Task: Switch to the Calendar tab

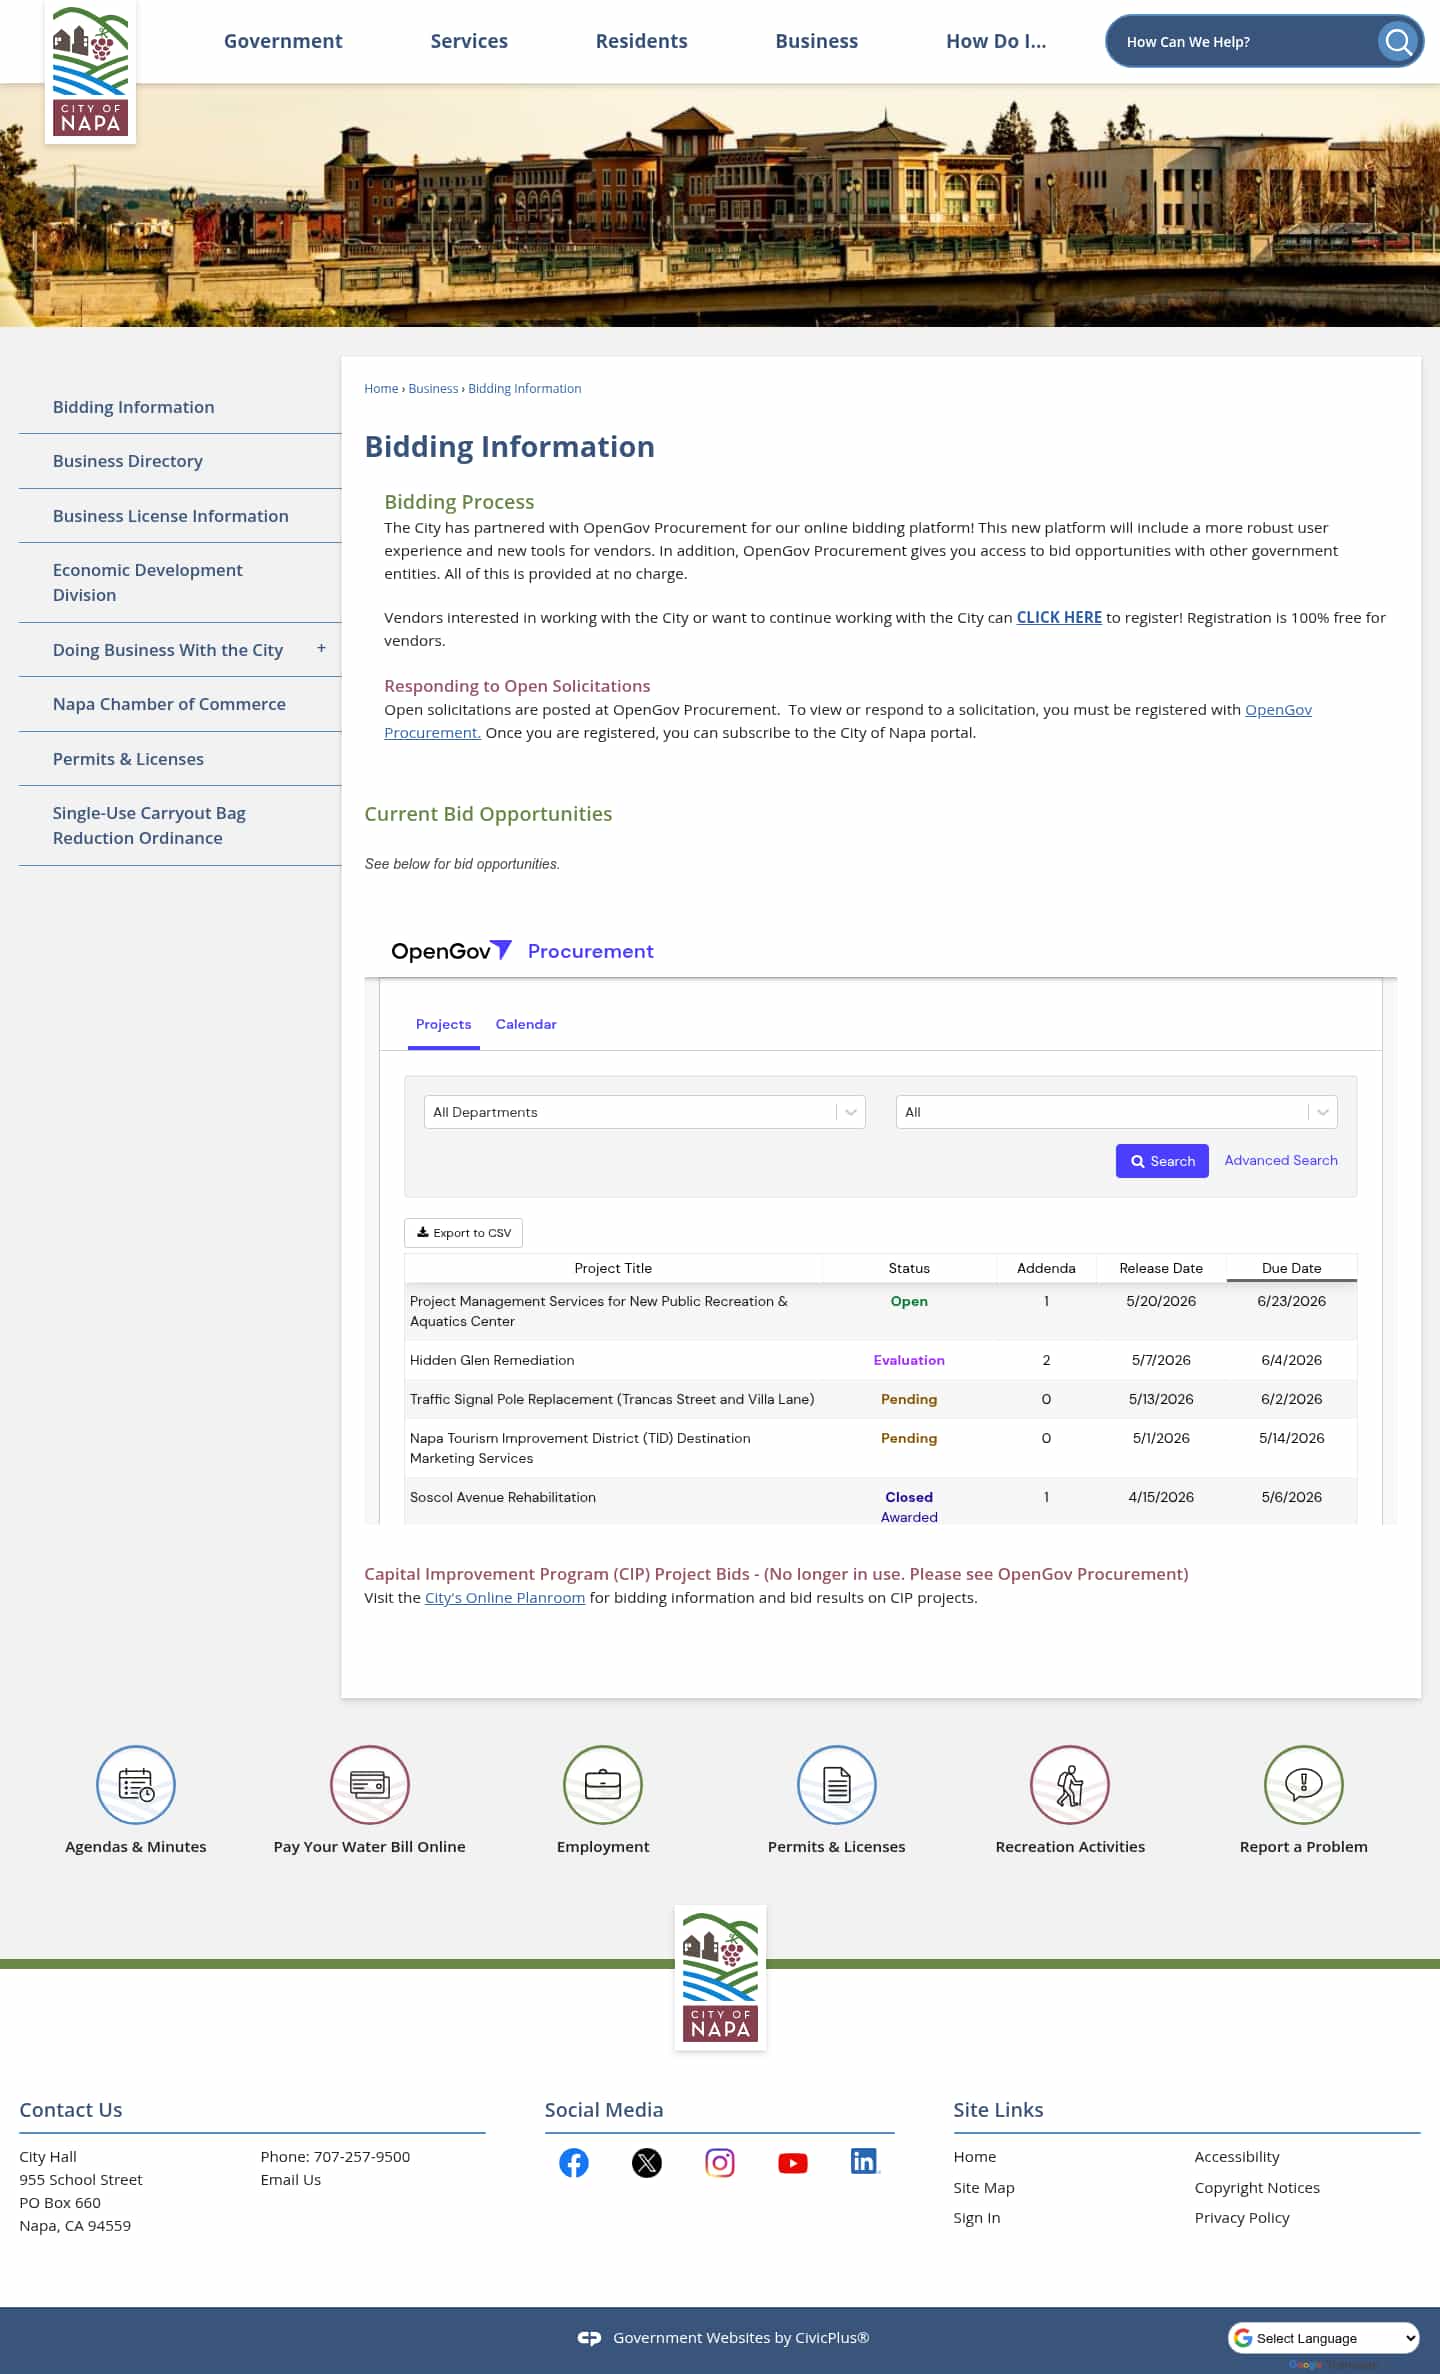Action: point(526,1024)
